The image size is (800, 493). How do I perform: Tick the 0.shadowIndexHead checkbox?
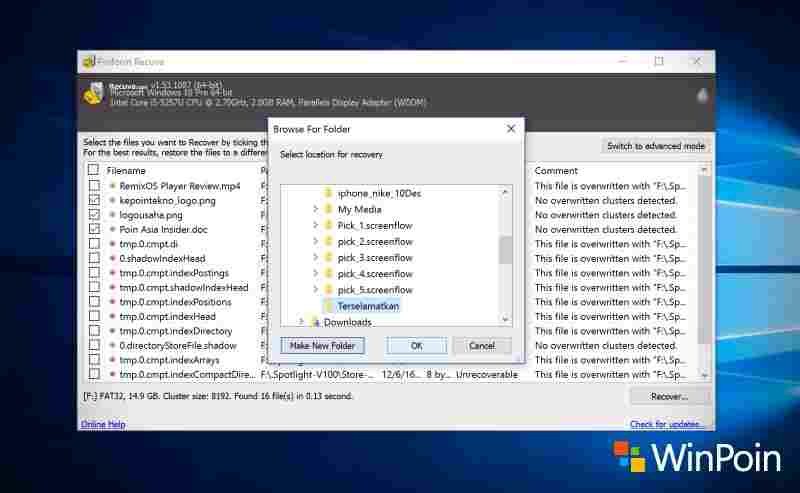[94, 258]
